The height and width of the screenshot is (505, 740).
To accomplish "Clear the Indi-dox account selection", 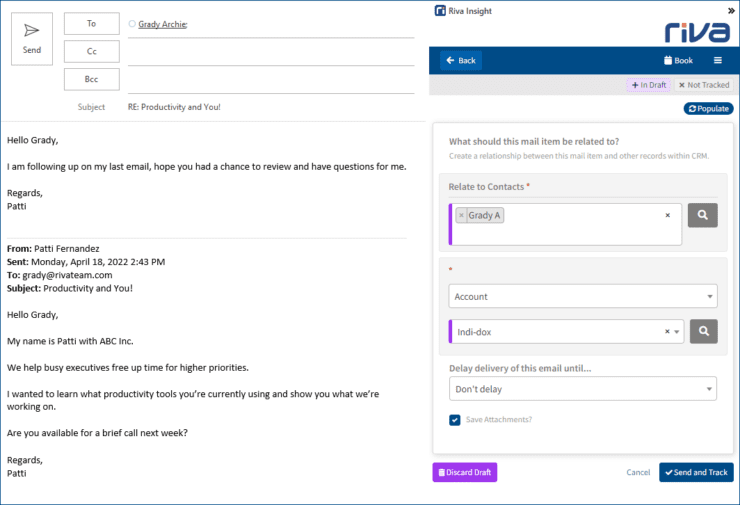I will (666, 331).
